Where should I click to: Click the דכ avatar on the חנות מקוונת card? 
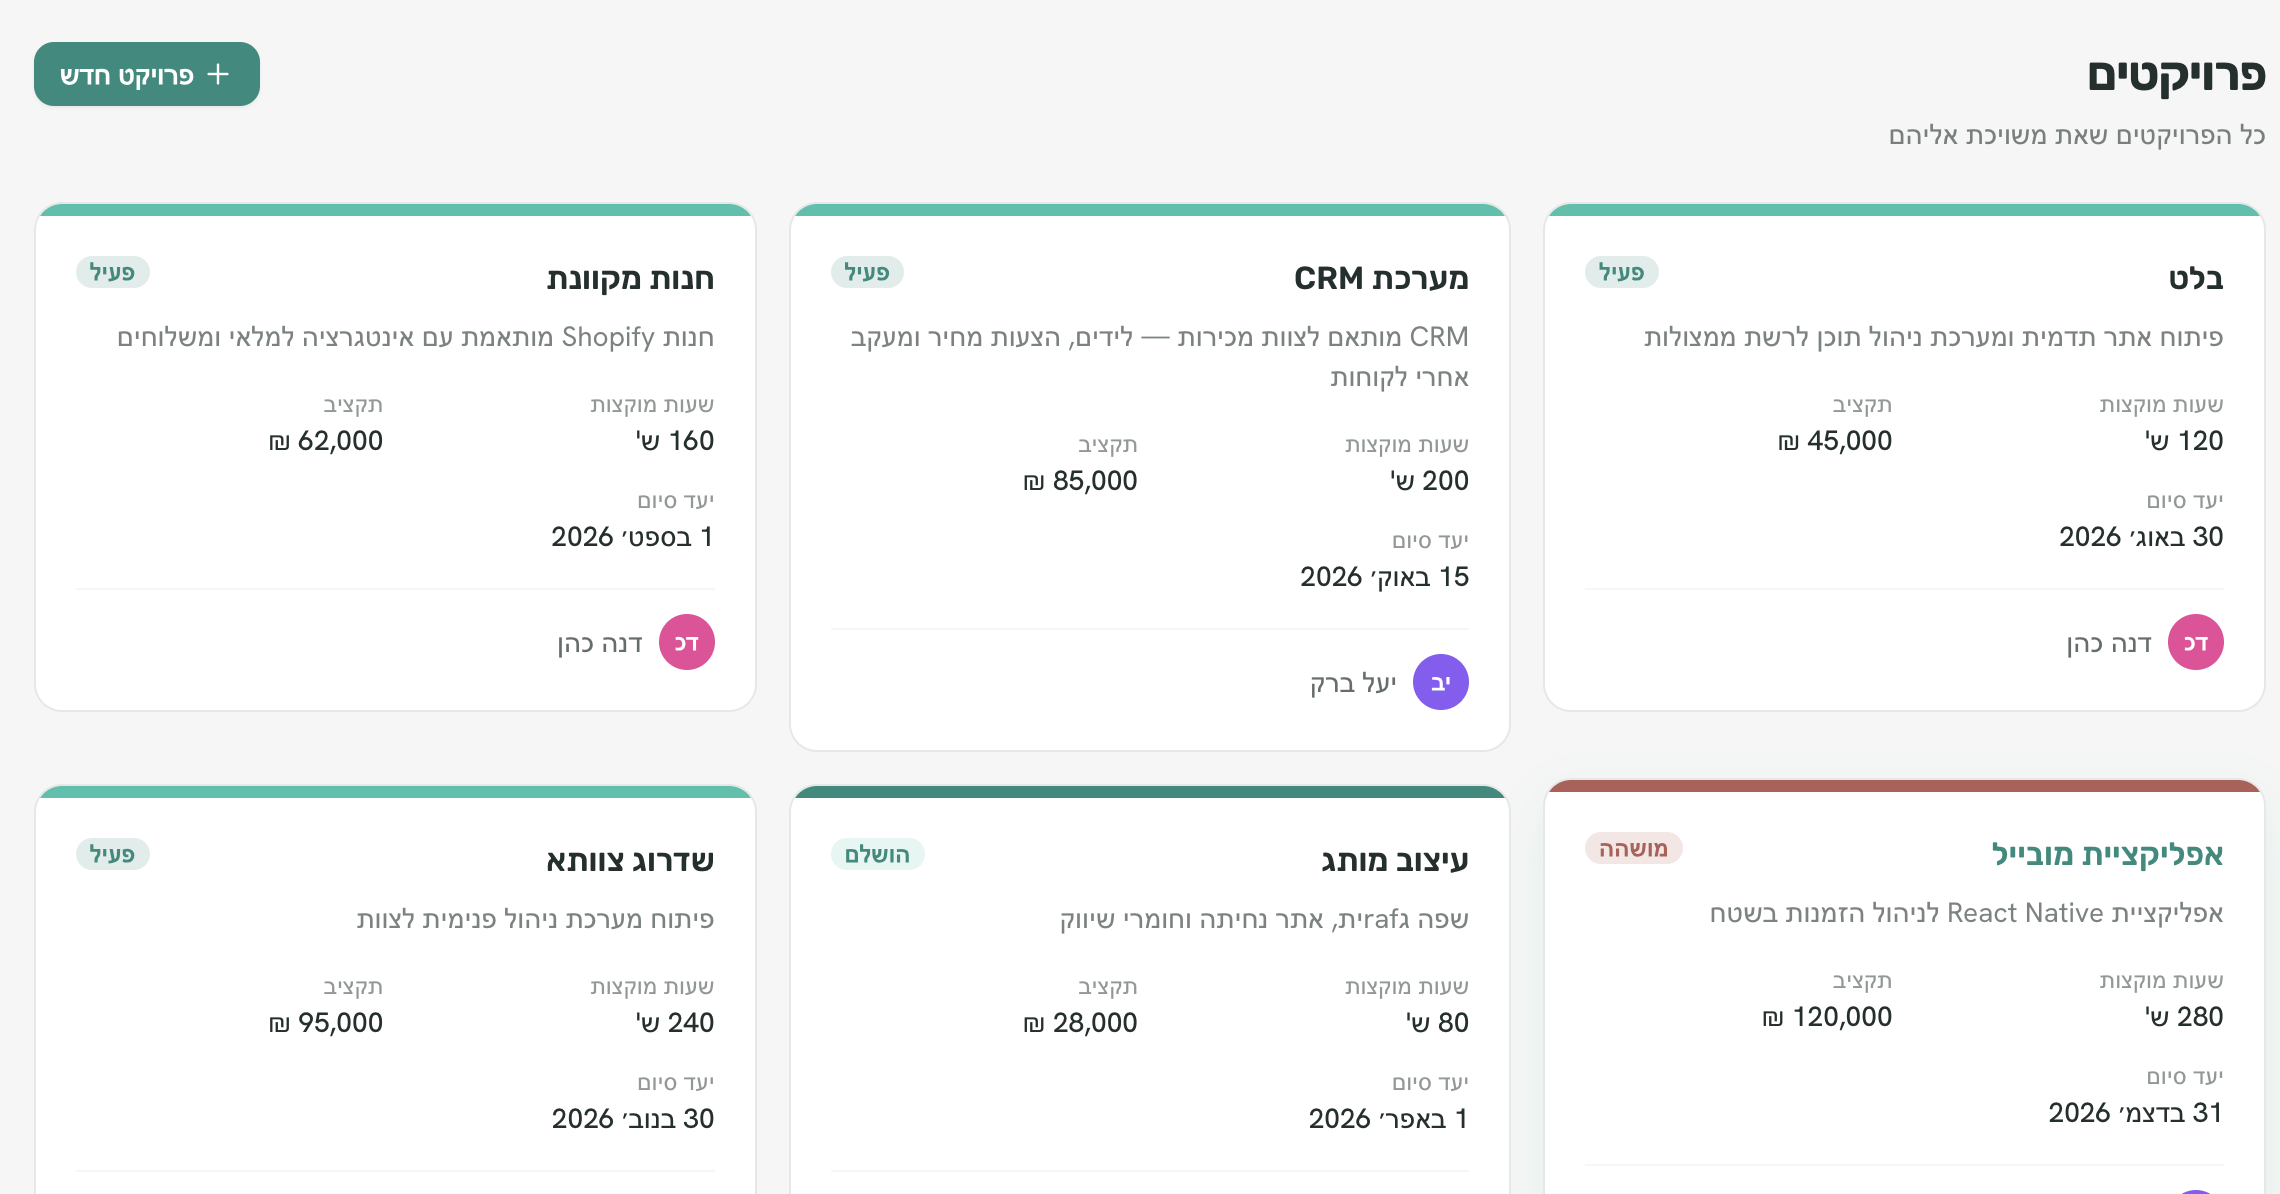686,642
